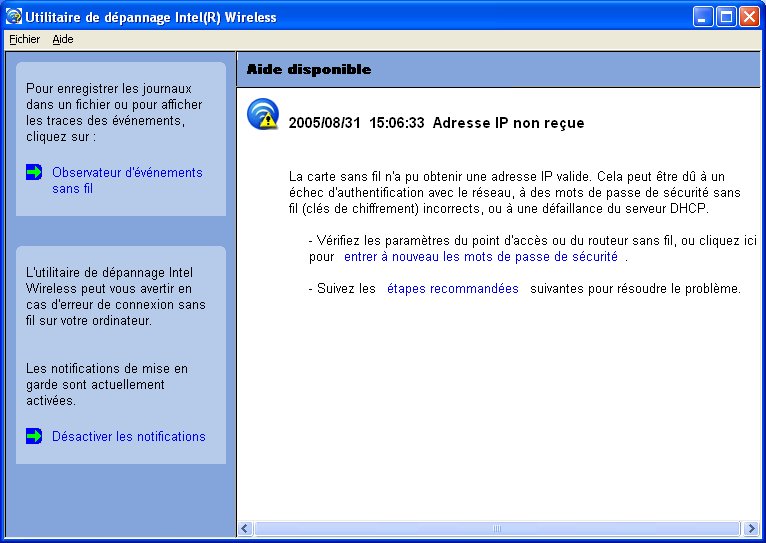Open the étapes recommandées link

[452, 289]
